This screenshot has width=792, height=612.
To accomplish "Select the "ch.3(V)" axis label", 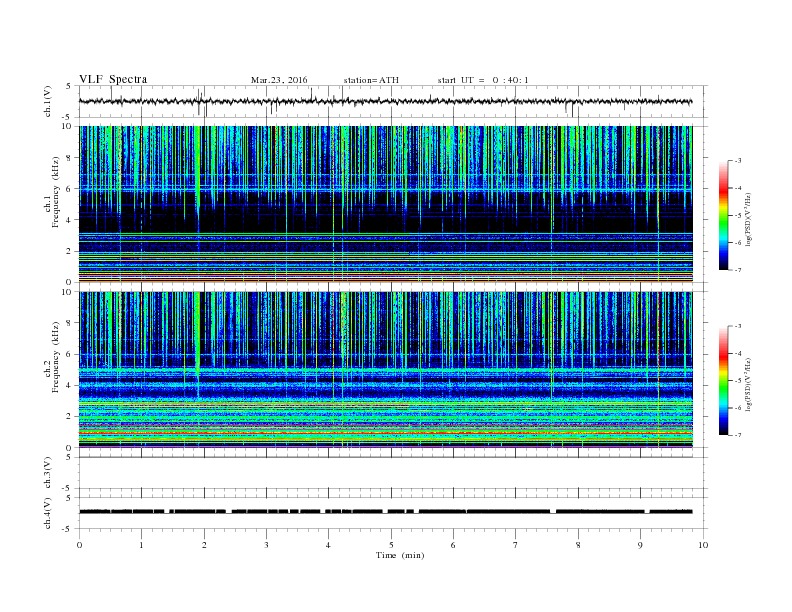I will 48,473.
